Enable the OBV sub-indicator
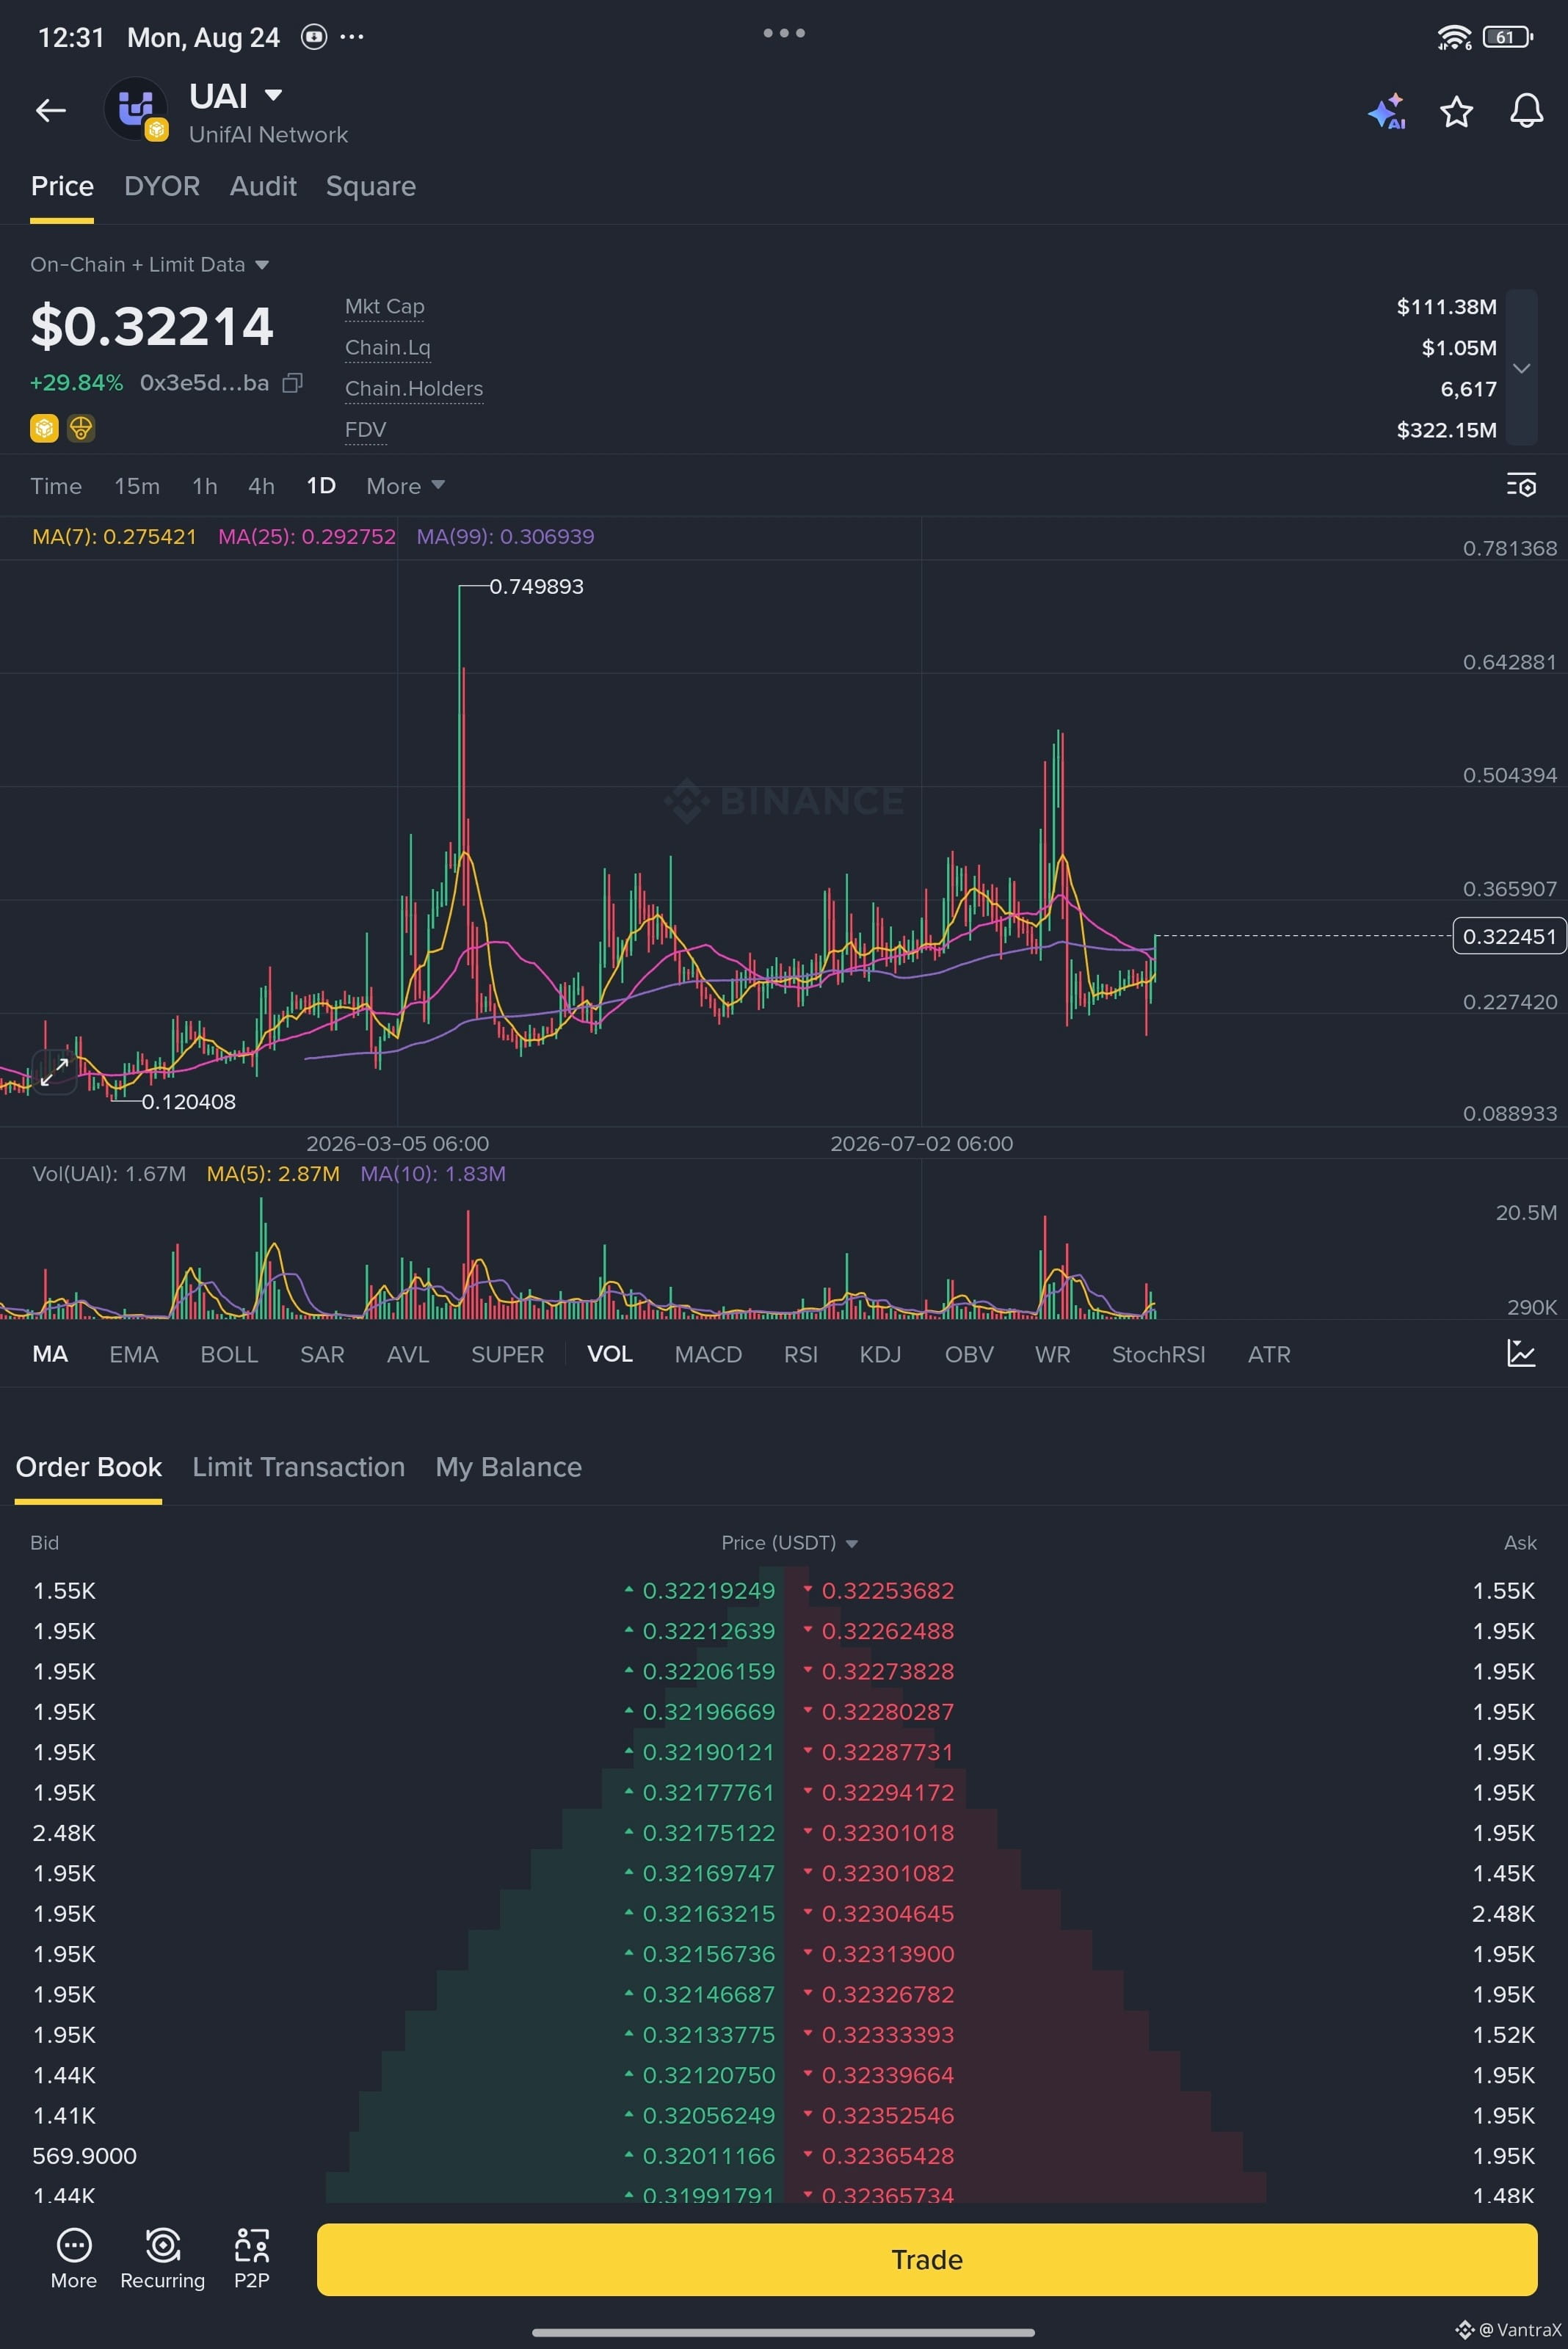Viewport: 1568px width, 2349px height. coord(969,1354)
